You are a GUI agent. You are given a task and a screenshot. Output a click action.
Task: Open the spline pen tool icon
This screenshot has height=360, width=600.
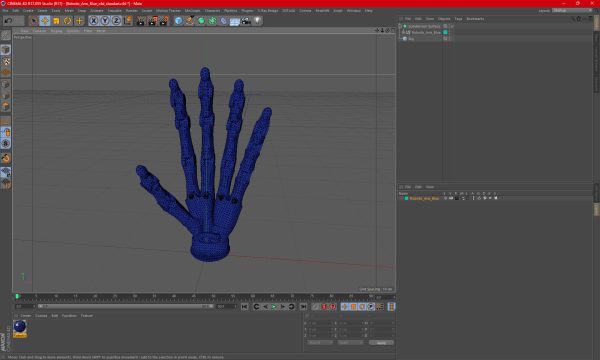click(189, 21)
